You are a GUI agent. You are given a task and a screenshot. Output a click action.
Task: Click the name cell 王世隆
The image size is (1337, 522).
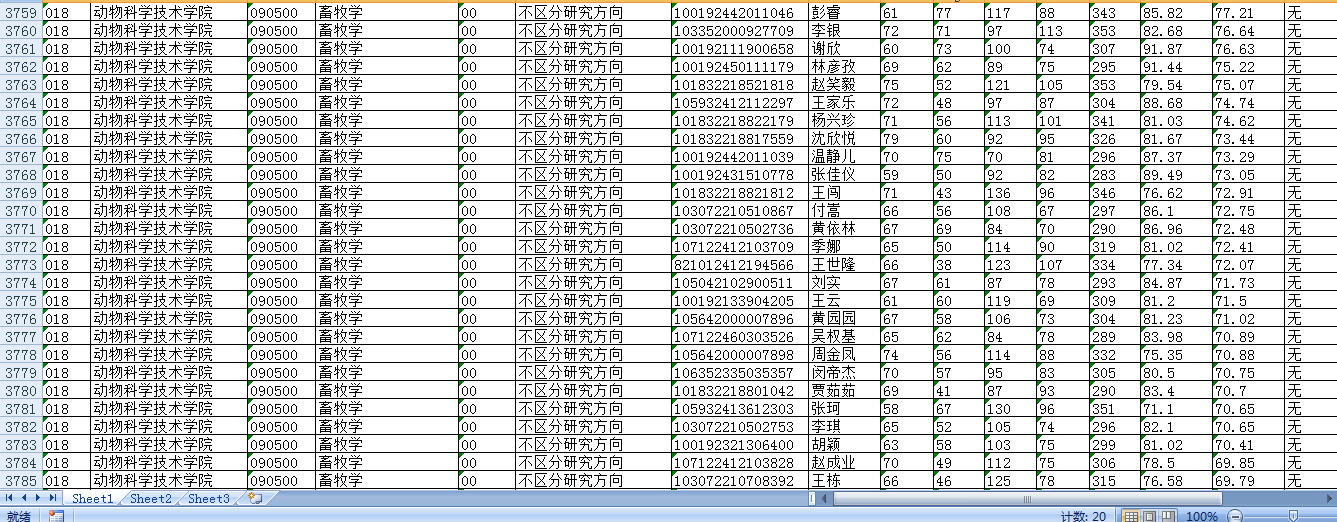pyautogui.click(x=843, y=265)
